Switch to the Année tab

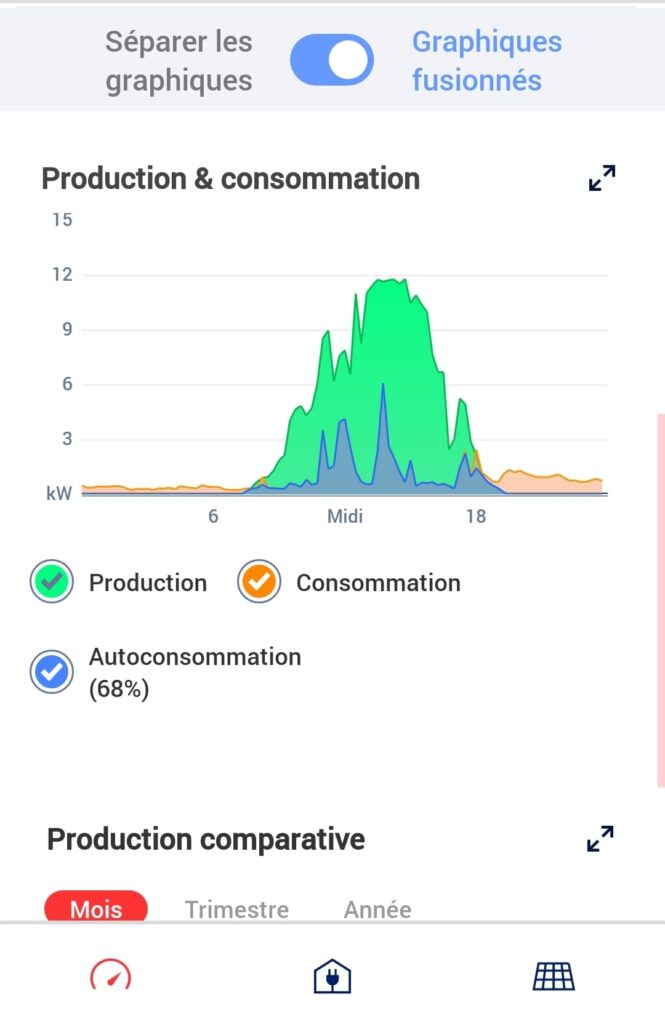(x=378, y=909)
